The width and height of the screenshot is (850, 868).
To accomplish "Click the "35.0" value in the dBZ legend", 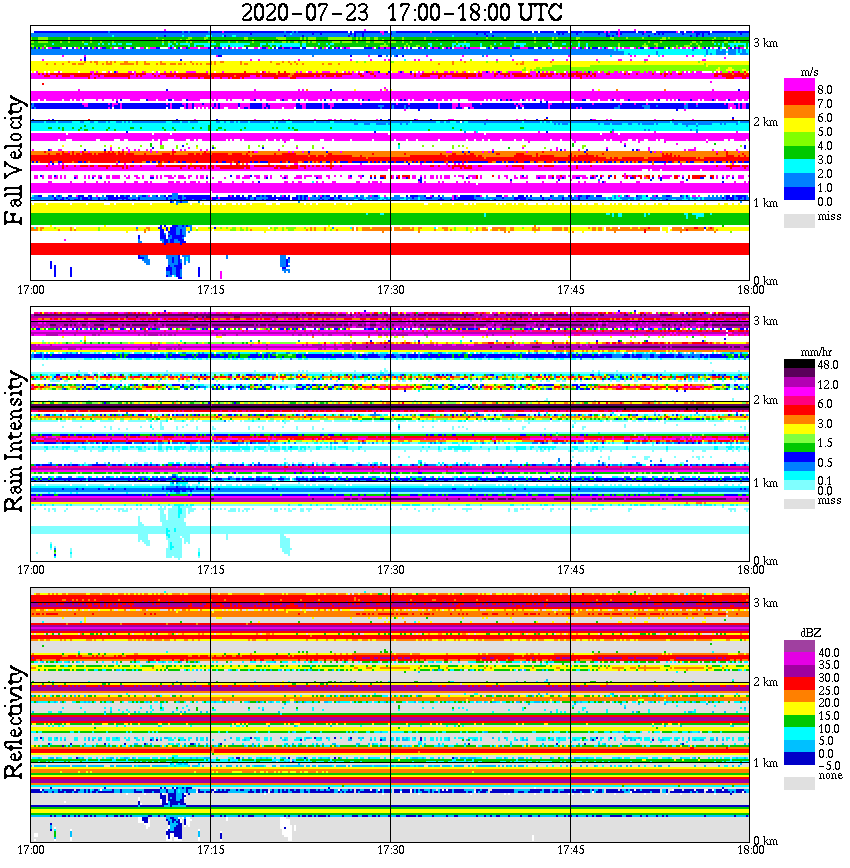I will coord(829,665).
